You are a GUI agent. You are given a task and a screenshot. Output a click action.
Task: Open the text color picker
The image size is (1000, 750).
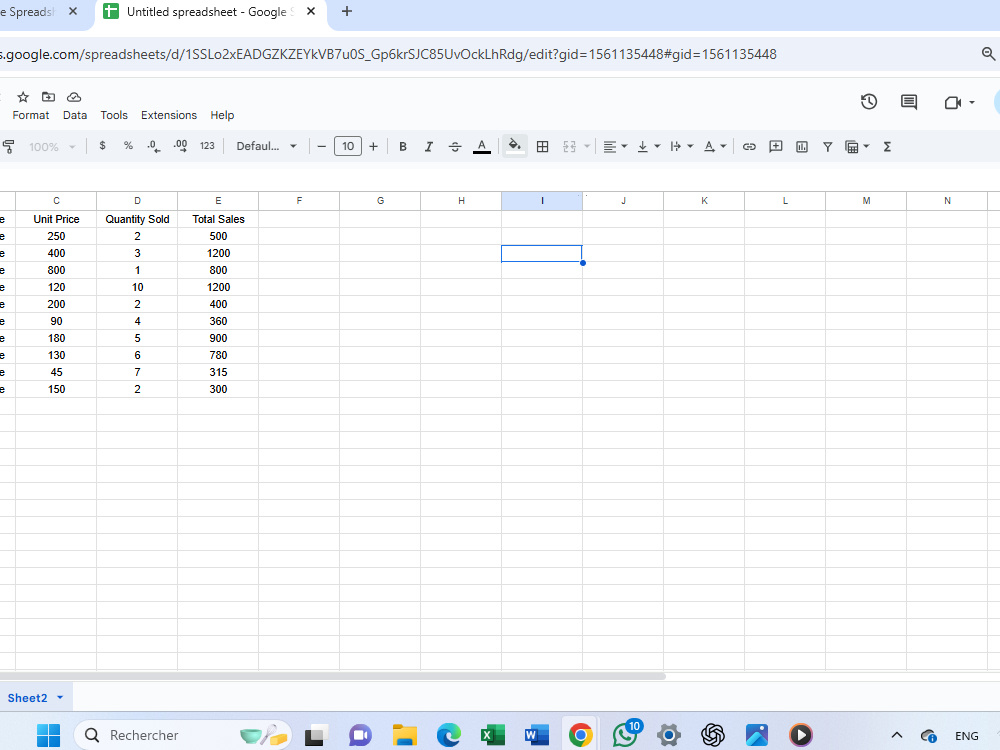tap(482, 147)
